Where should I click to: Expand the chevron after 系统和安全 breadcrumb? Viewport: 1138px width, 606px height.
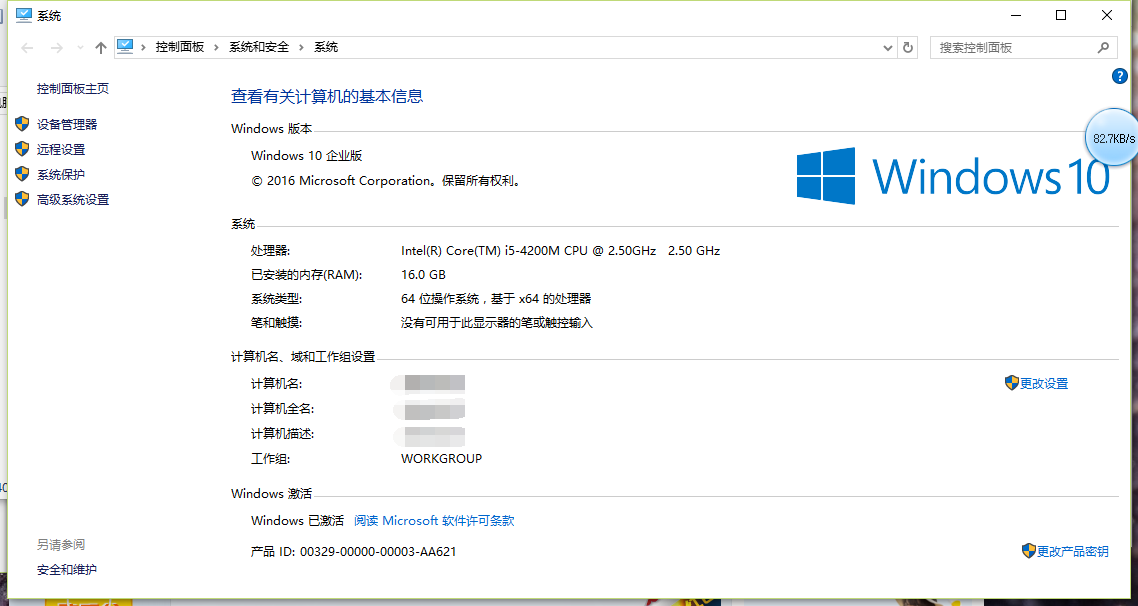301,47
